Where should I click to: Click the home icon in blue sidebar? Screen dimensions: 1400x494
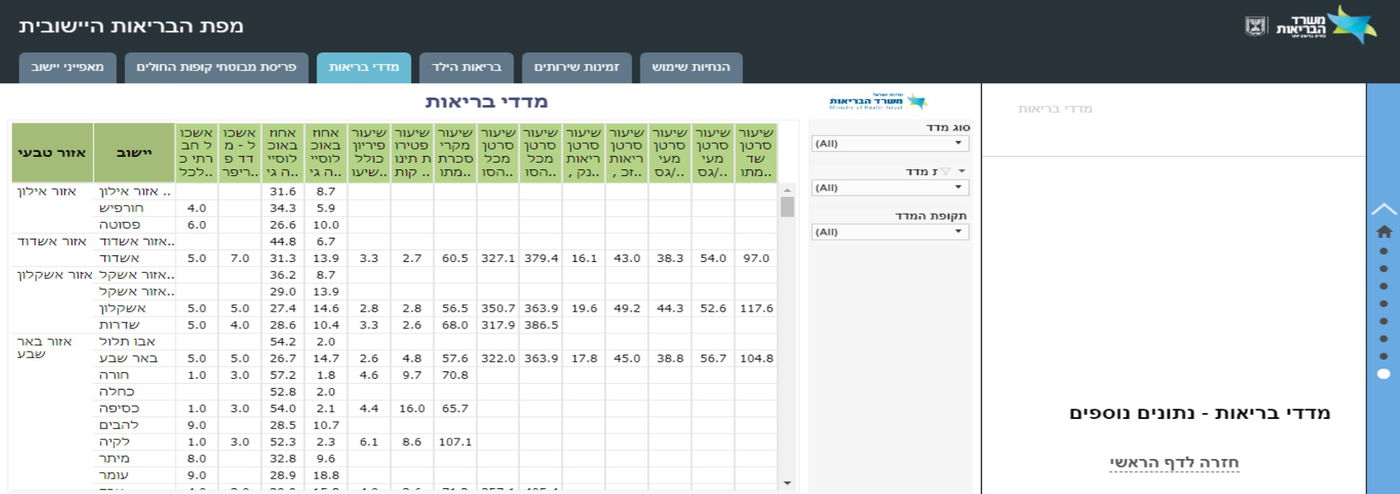[x=1384, y=231]
